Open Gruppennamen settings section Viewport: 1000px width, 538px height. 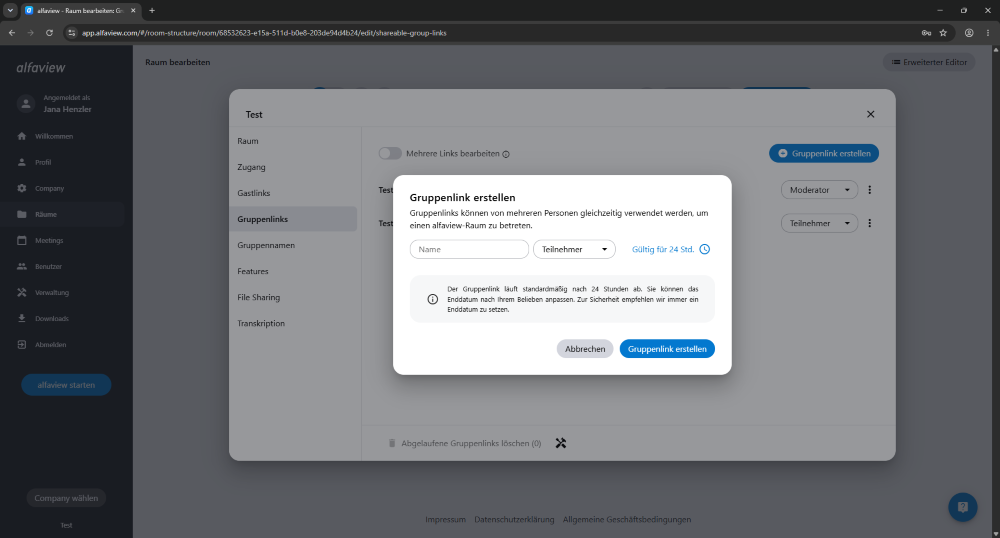click(x=293, y=245)
